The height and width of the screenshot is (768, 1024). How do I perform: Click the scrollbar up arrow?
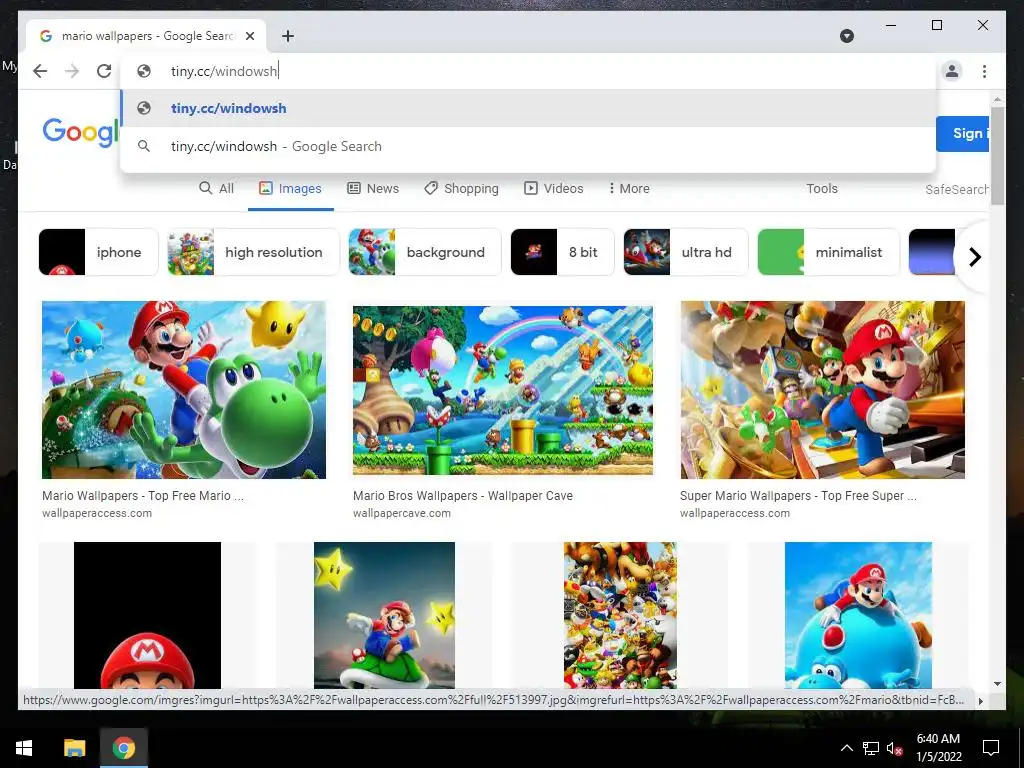pos(997,99)
